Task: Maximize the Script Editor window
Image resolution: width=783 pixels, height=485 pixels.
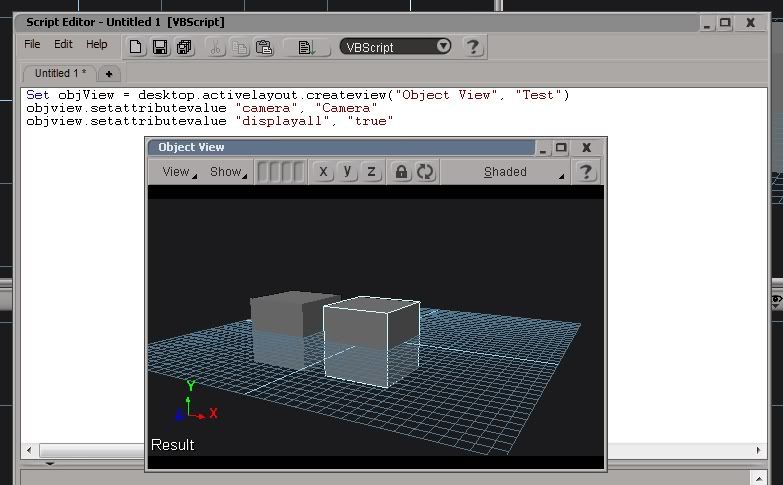Action: click(x=725, y=23)
